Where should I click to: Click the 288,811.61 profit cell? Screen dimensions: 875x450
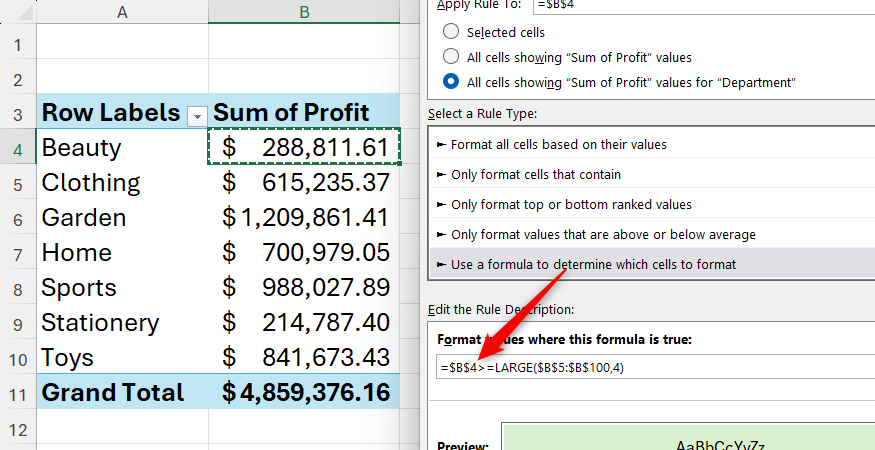tap(304, 147)
